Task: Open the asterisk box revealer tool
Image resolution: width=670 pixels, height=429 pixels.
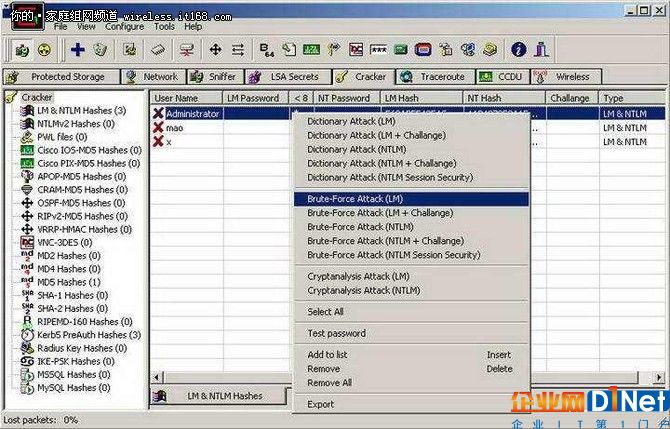Action: pos(378,50)
